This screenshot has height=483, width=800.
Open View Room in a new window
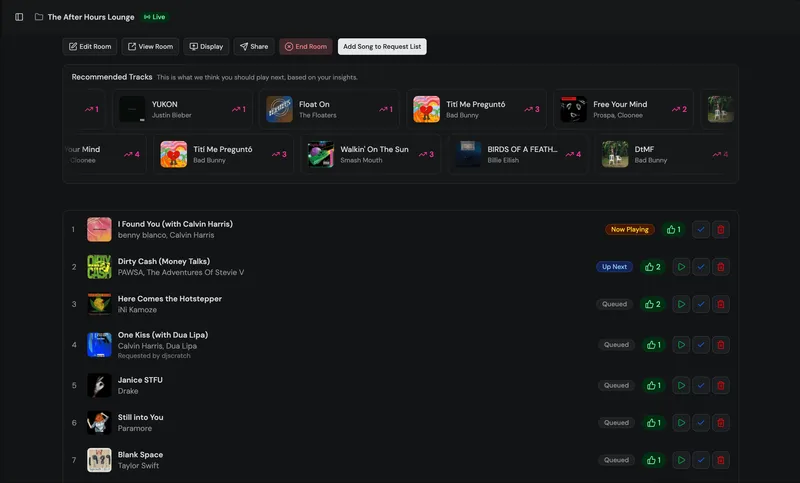pyautogui.click(x=150, y=46)
